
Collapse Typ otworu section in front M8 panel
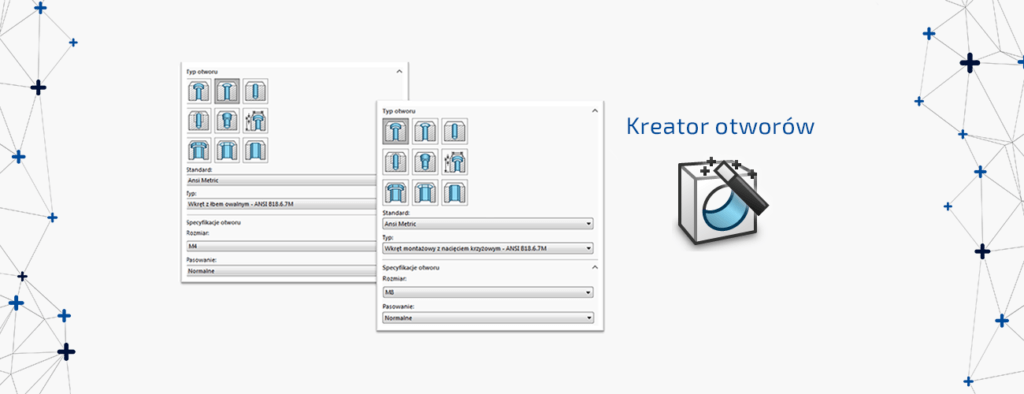[x=594, y=111]
